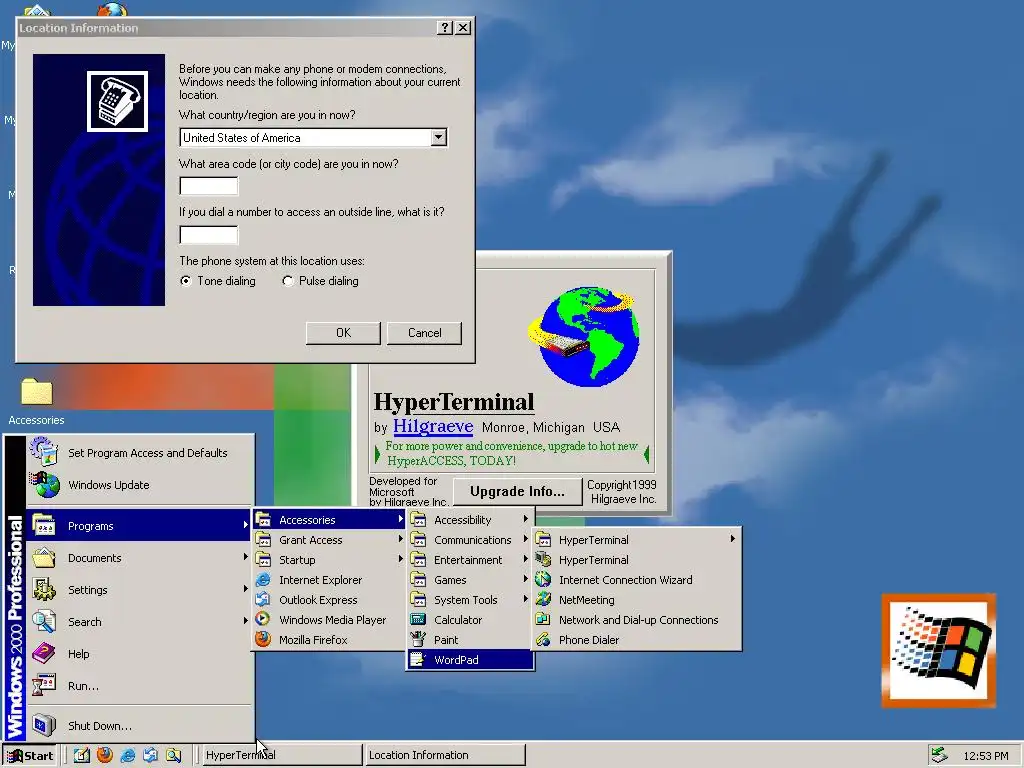Viewport: 1024px width, 768px height.
Task: Choose Run... from the Start menu
Action: [140, 685]
